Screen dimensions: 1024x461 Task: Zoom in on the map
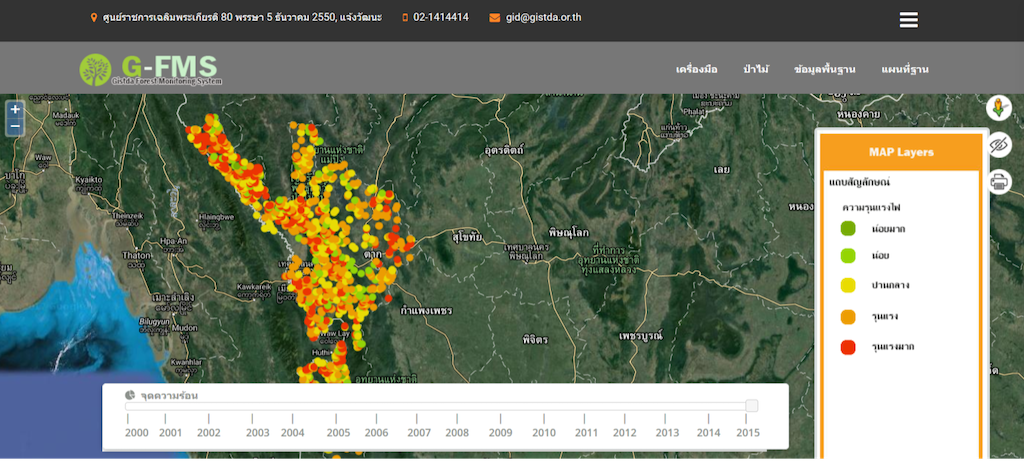tap(15, 110)
